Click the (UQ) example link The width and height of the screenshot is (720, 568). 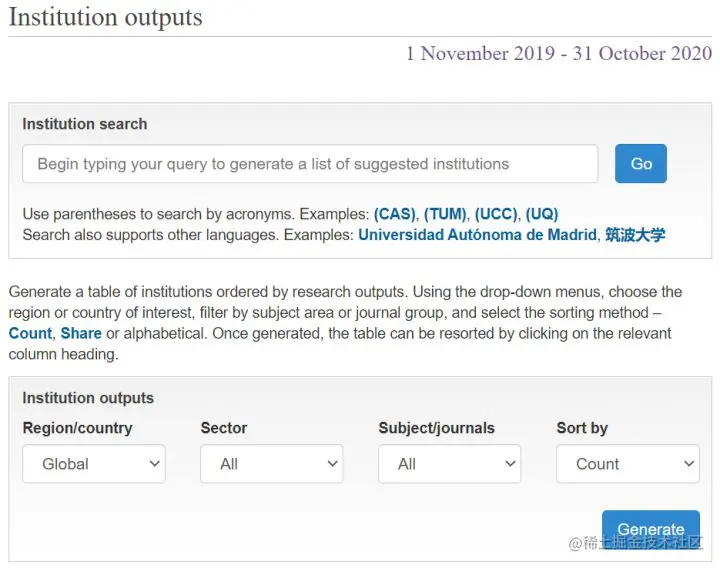point(542,214)
